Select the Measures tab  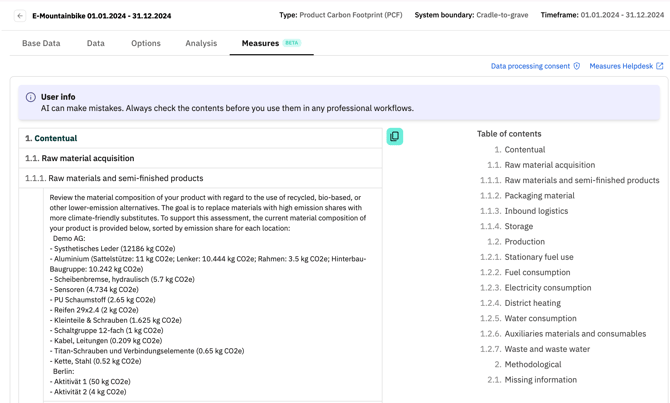[x=260, y=43]
